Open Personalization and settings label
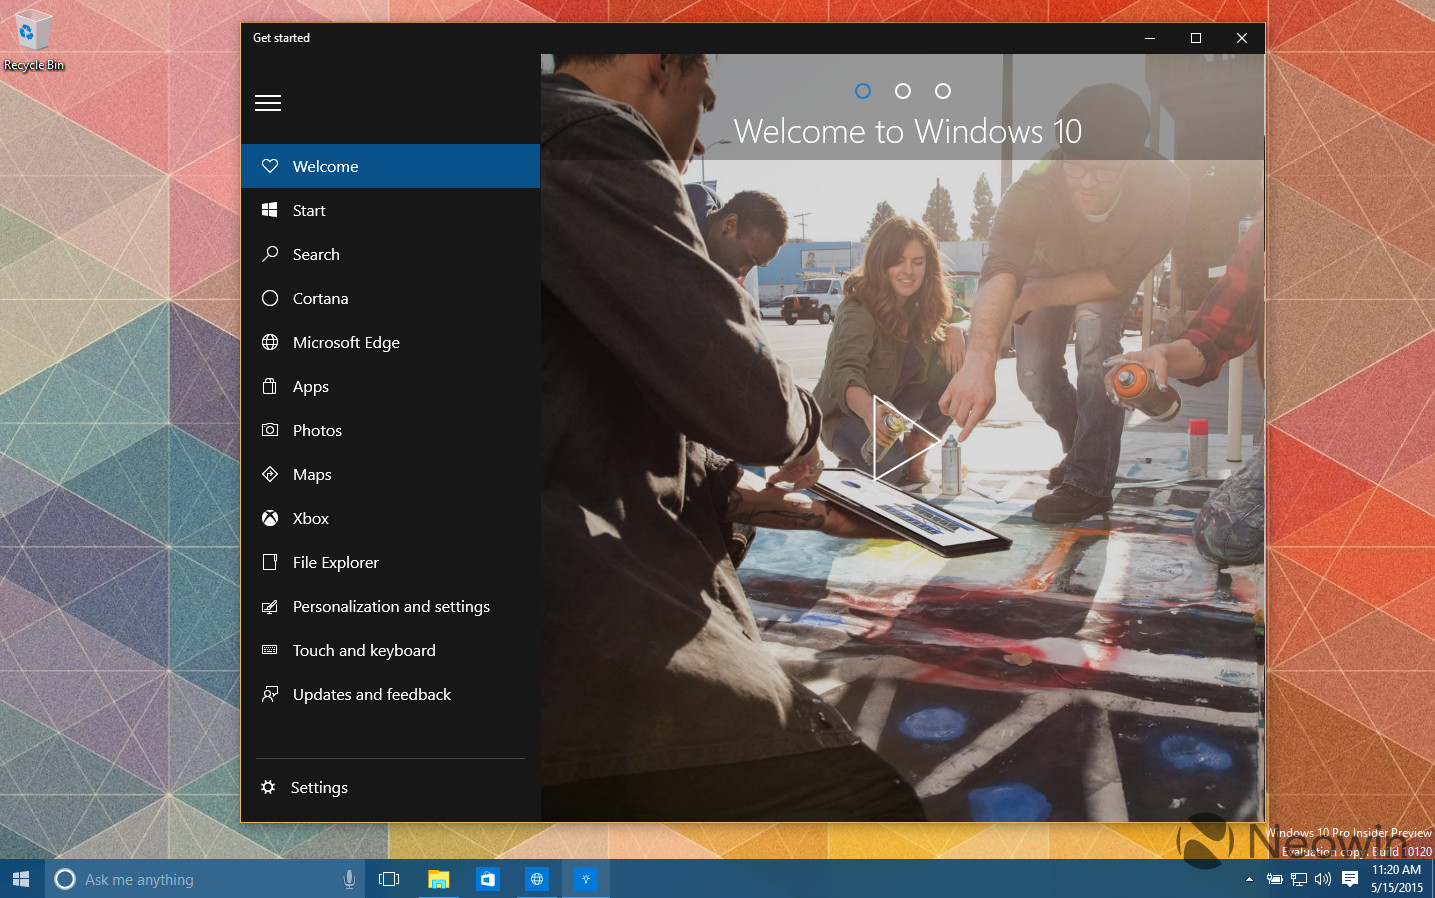 pos(391,606)
